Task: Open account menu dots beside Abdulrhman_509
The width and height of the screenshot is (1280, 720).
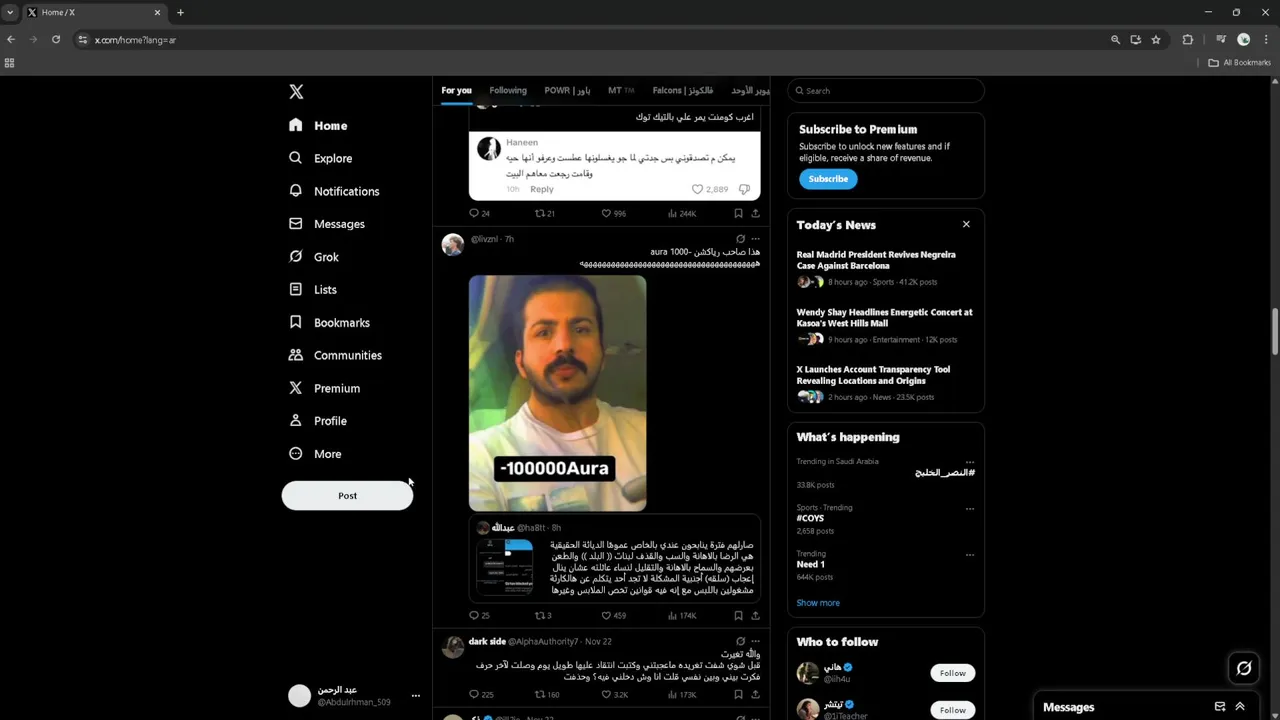Action: coord(416,696)
